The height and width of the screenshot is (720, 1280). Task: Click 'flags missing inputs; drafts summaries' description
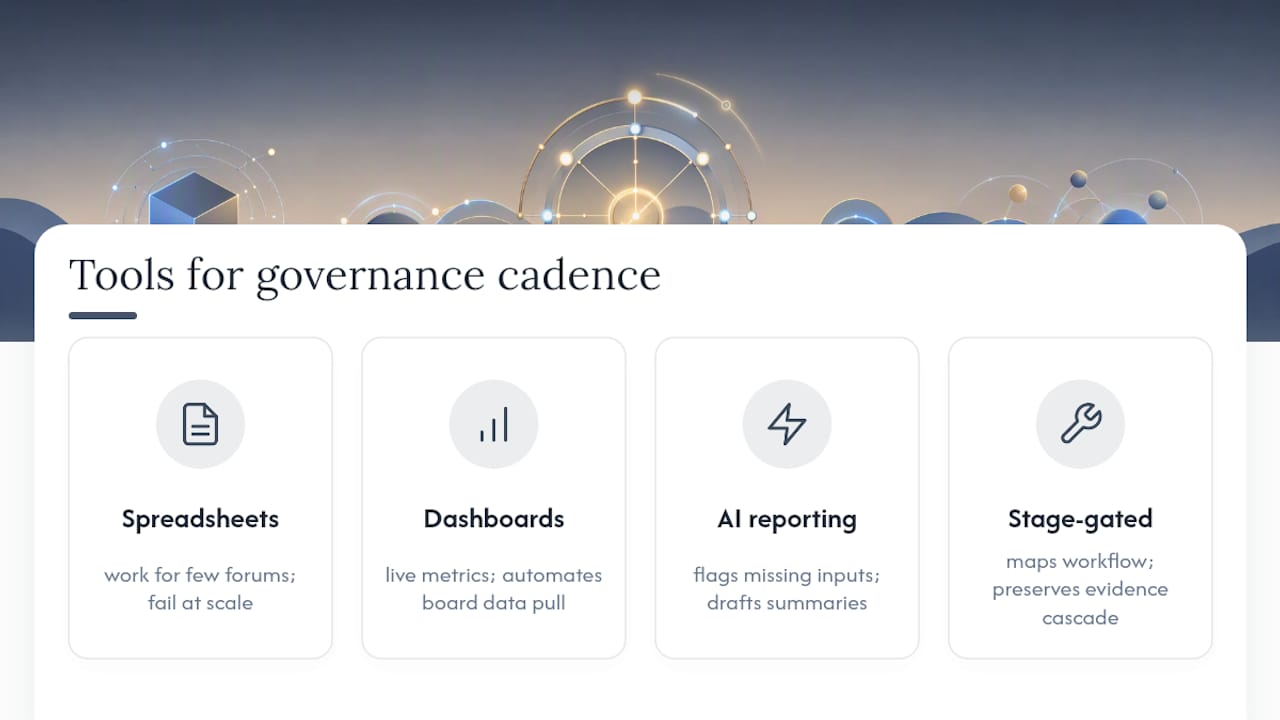(x=787, y=589)
